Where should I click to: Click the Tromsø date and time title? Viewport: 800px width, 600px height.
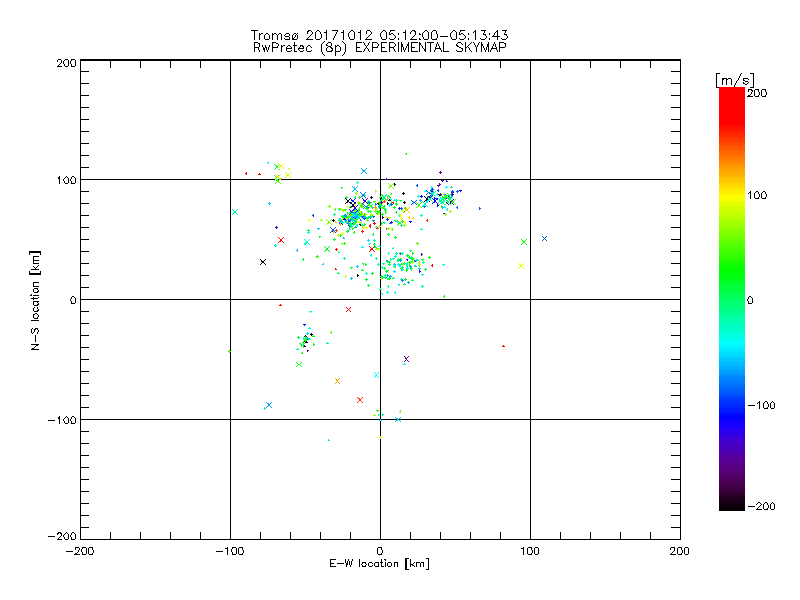[x=379, y=36]
